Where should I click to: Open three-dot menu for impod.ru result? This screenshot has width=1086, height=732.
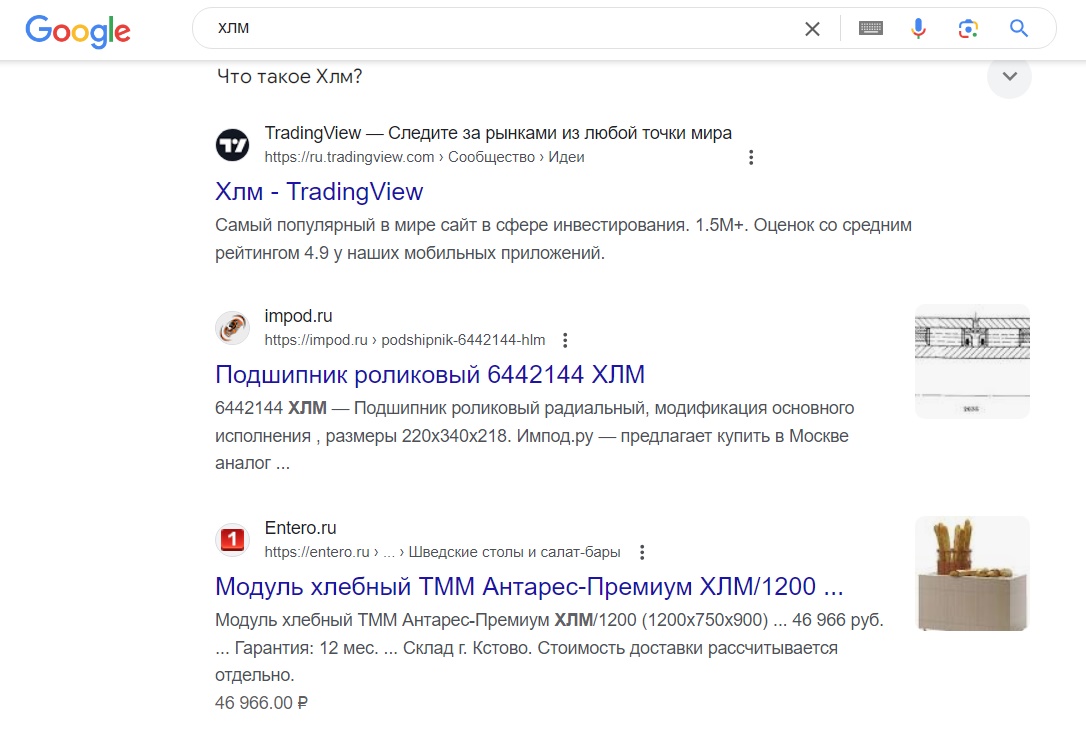point(565,340)
